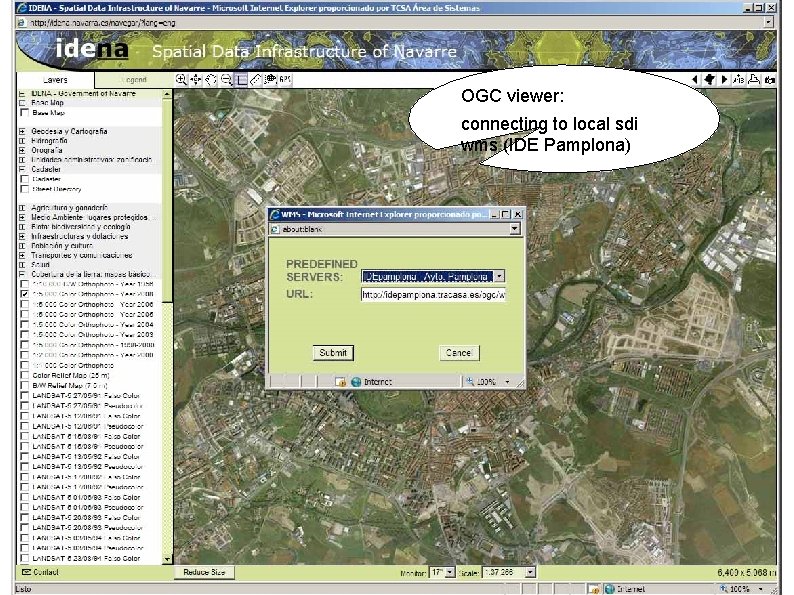Expand Transportes y comunicaciones group
Viewport: 794px width, 595px height.
(22, 255)
